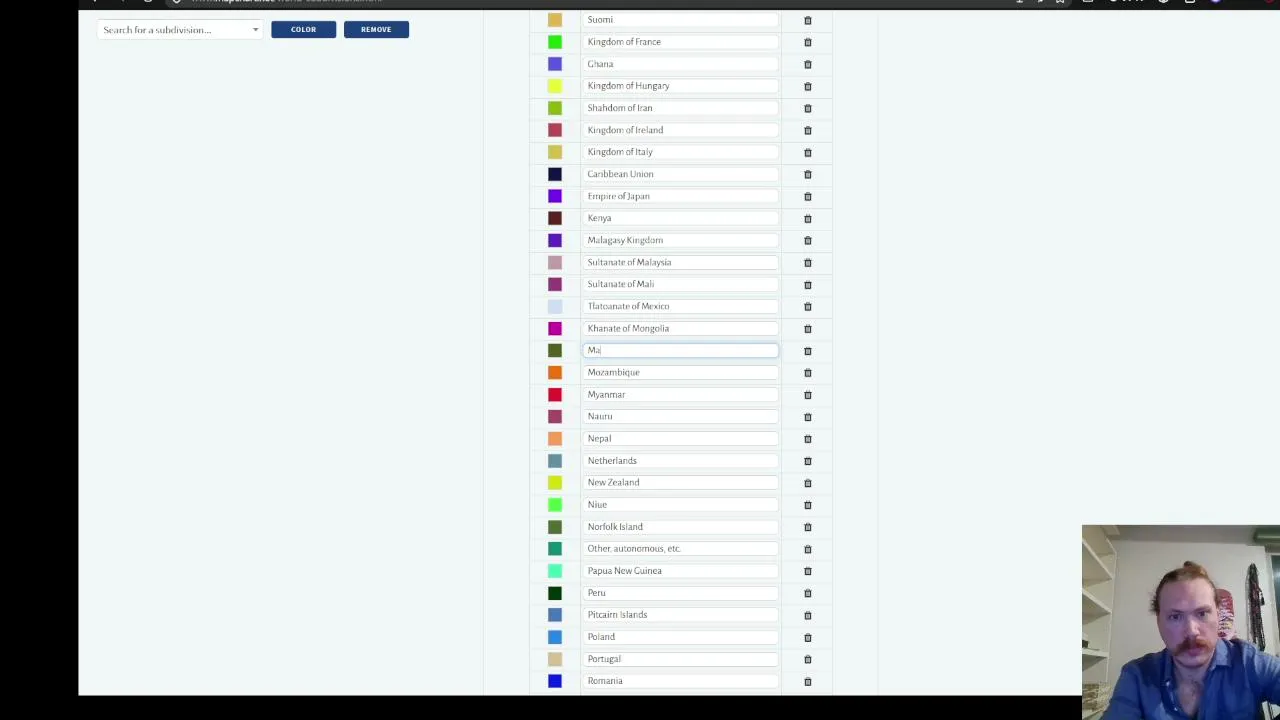Select the dark brown Kenya color swatch
This screenshot has width=1280, height=720.
[x=555, y=218]
